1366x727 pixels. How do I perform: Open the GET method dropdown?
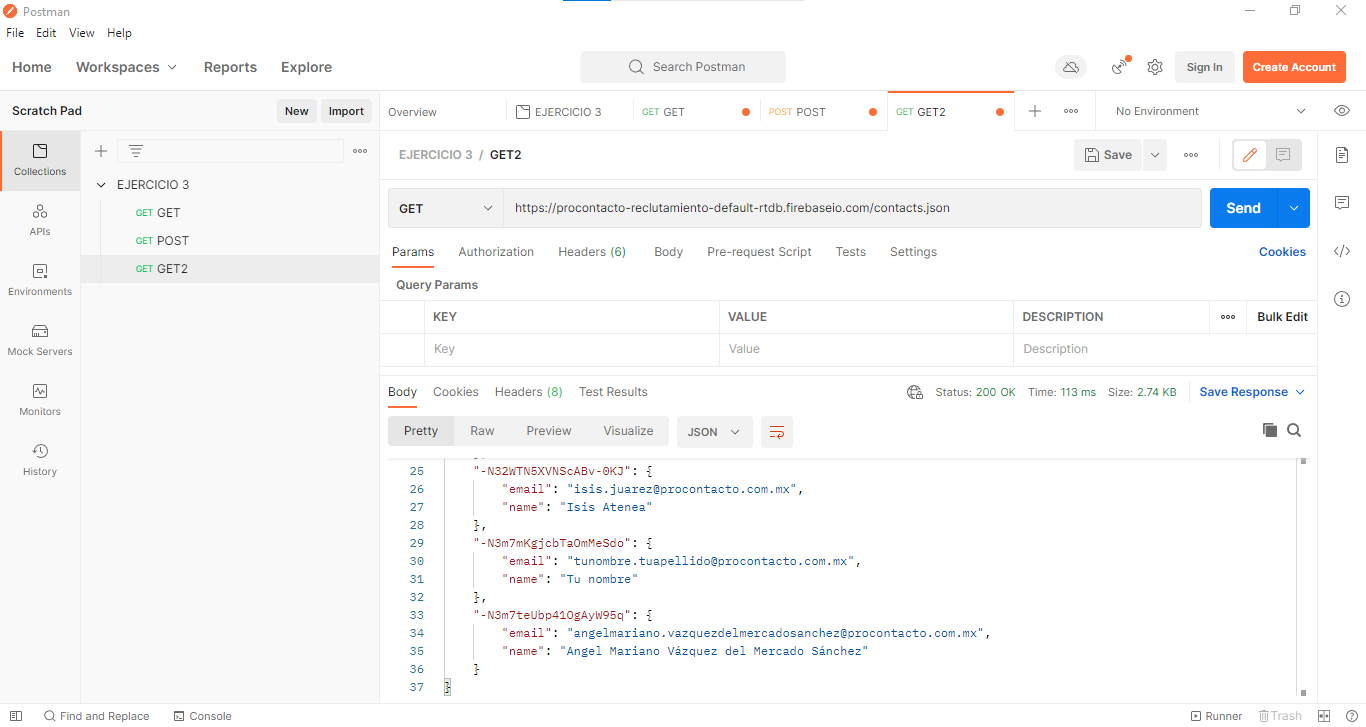click(x=445, y=207)
